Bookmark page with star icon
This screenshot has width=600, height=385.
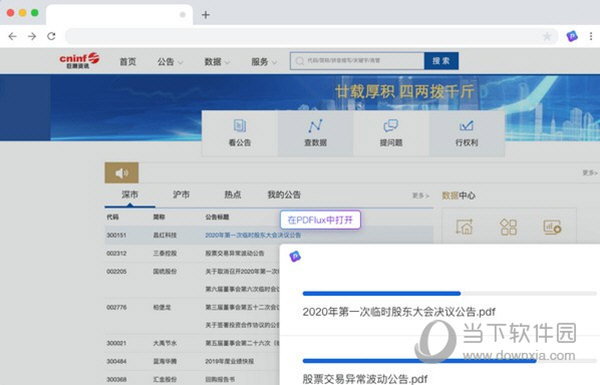click(x=547, y=36)
